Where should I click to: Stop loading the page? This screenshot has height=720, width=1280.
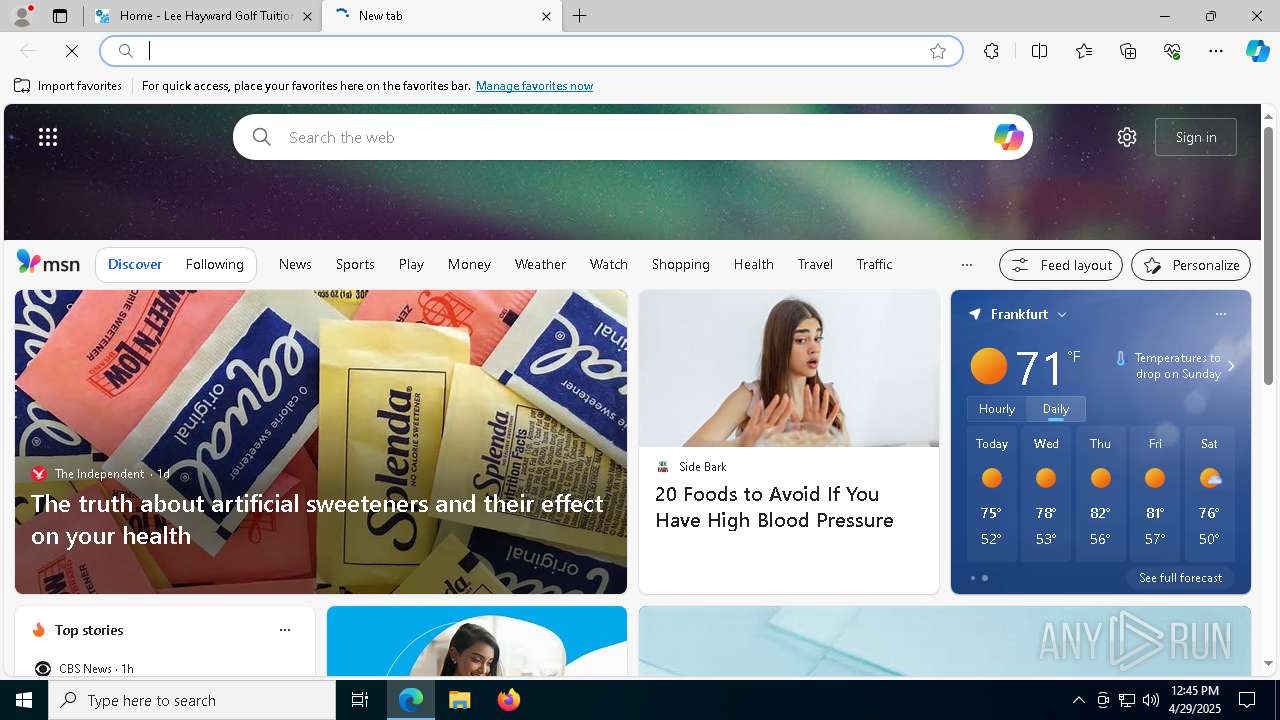(72, 51)
